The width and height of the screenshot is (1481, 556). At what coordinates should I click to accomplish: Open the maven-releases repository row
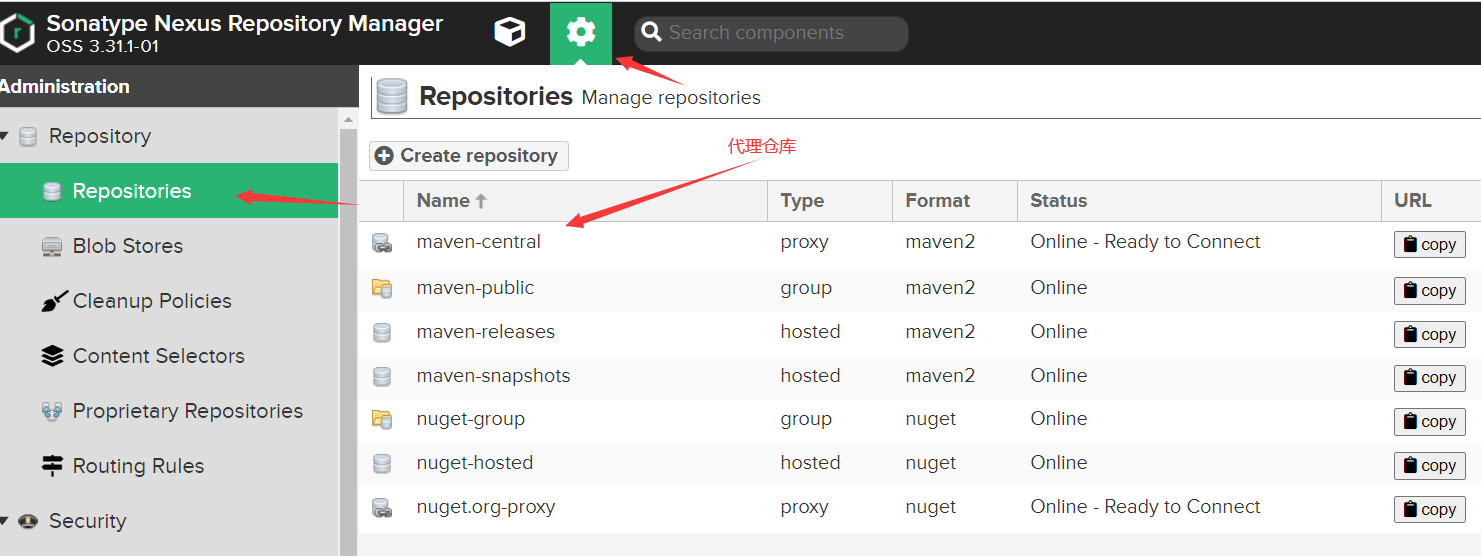[x=919, y=332]
